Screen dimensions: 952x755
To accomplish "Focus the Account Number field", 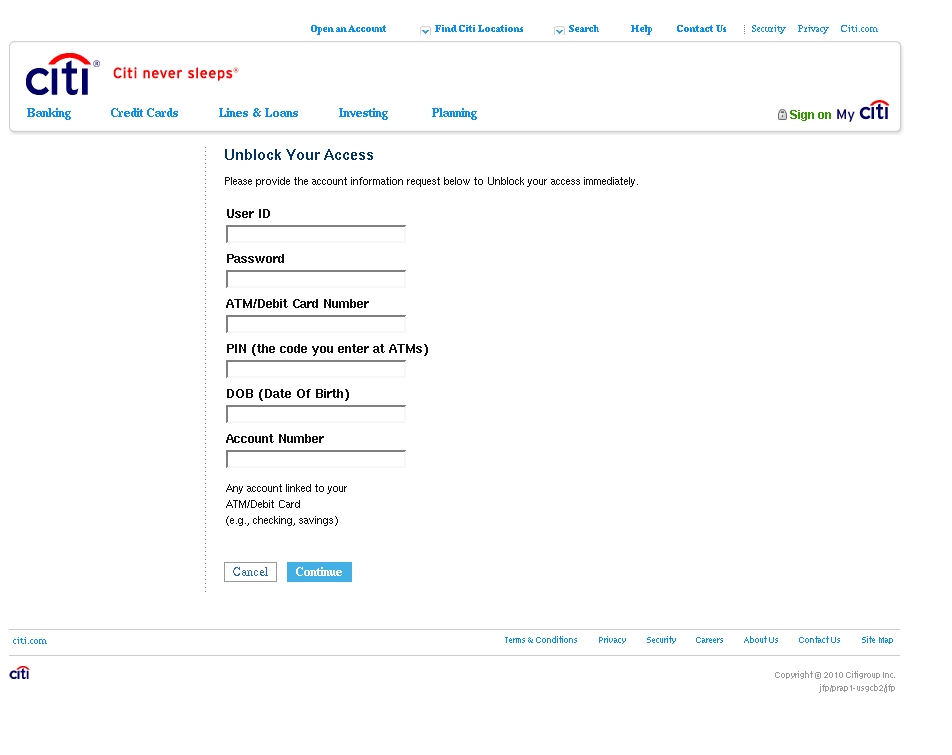I will coord(316,459).
